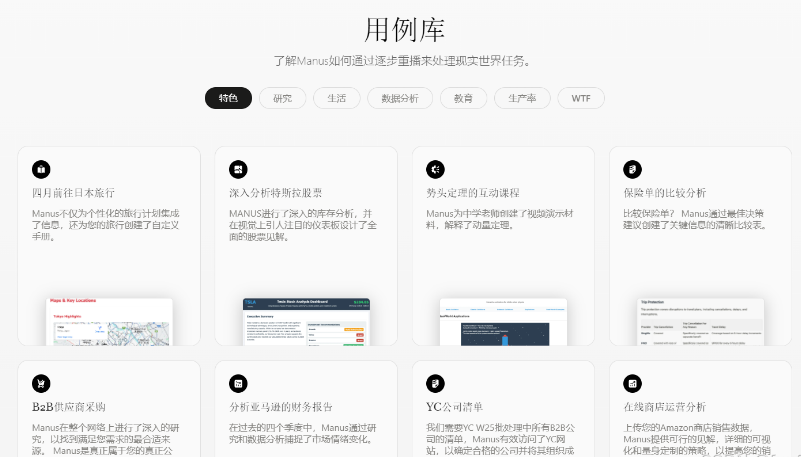Open the 势头定理的互动课程 title

click(x=473, y=193)
